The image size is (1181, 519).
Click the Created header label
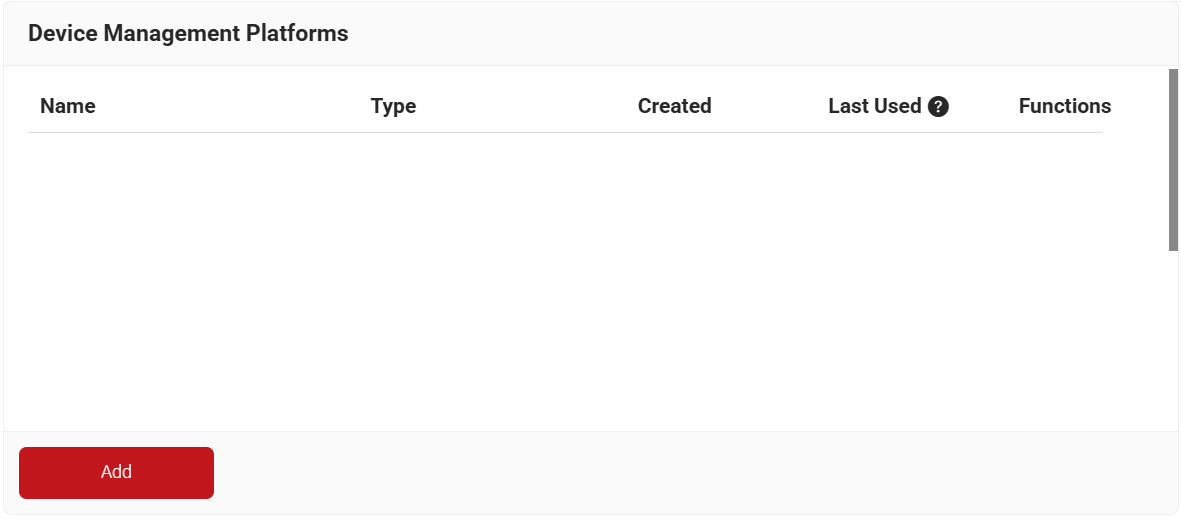tap(674, 106)
